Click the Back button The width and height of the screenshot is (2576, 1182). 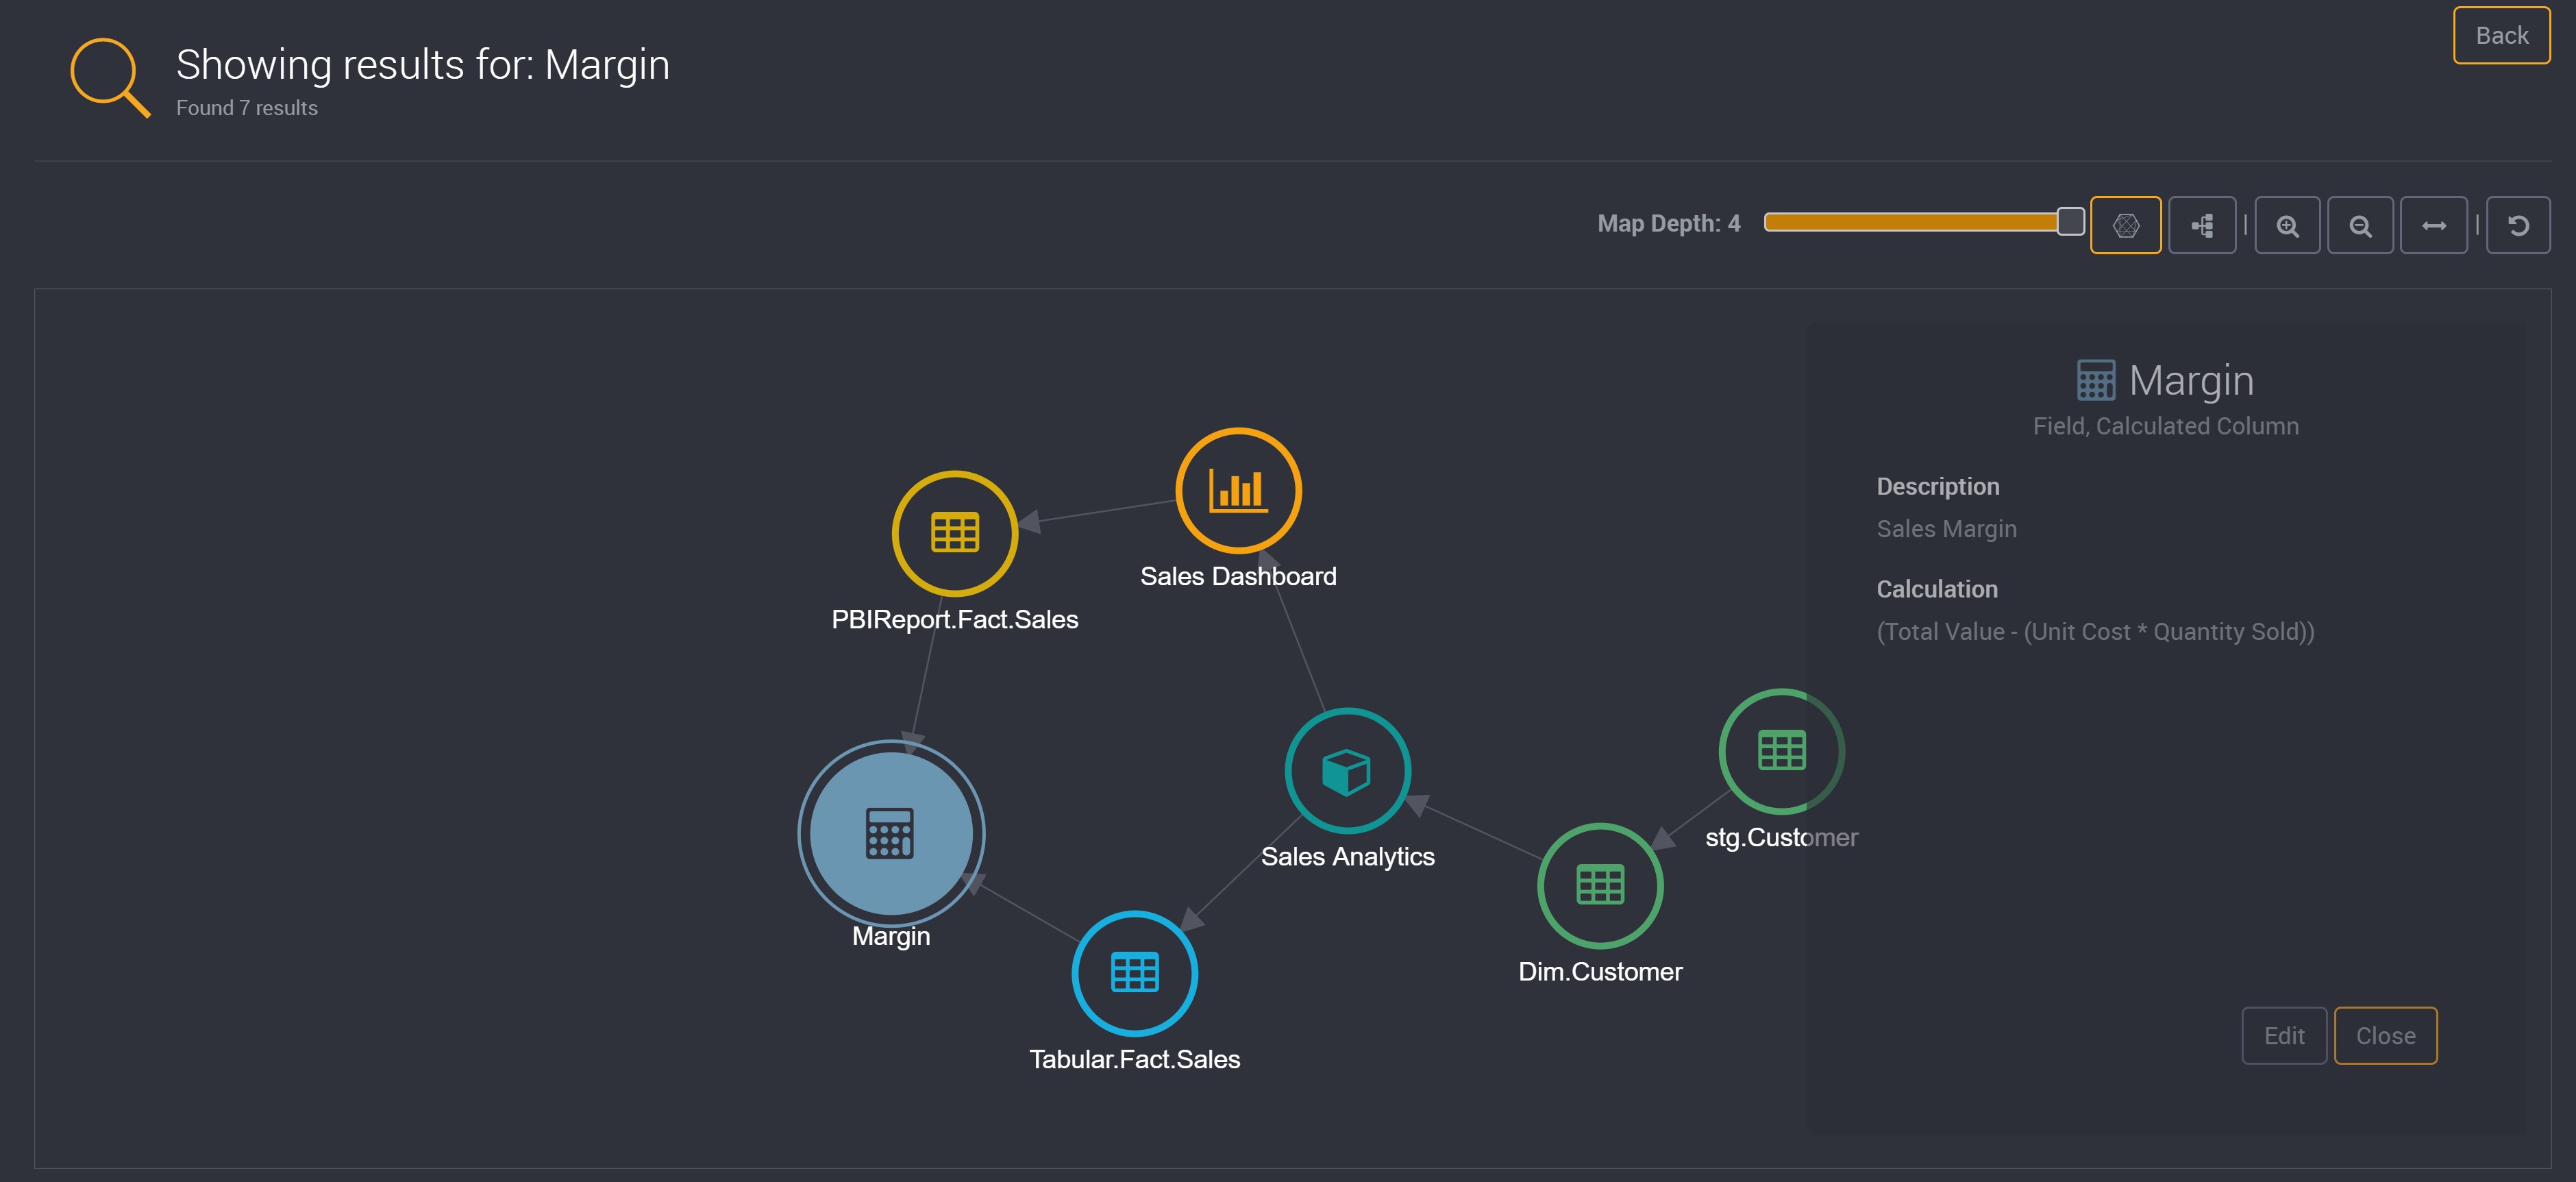(2501, 36)
